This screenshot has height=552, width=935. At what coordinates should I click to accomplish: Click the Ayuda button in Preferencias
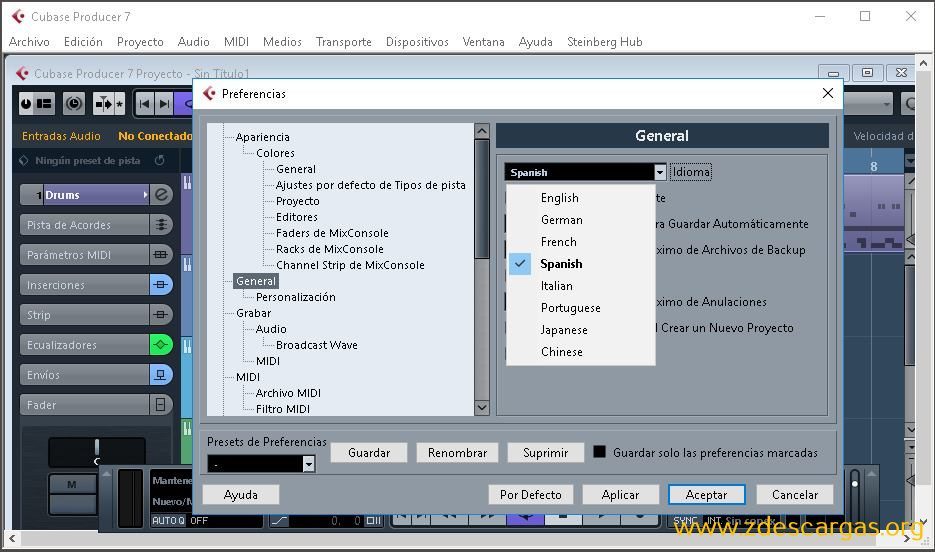tap(241, 495)
